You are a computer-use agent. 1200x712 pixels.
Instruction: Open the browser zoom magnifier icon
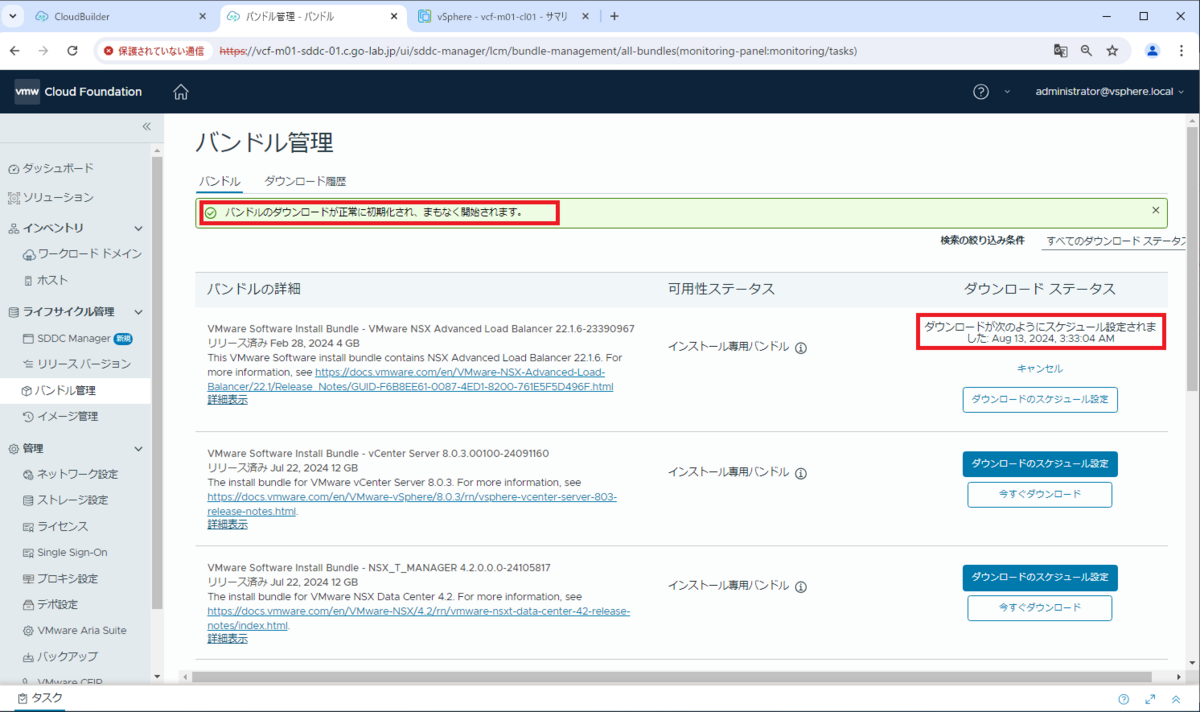(x=1086, y=50)
